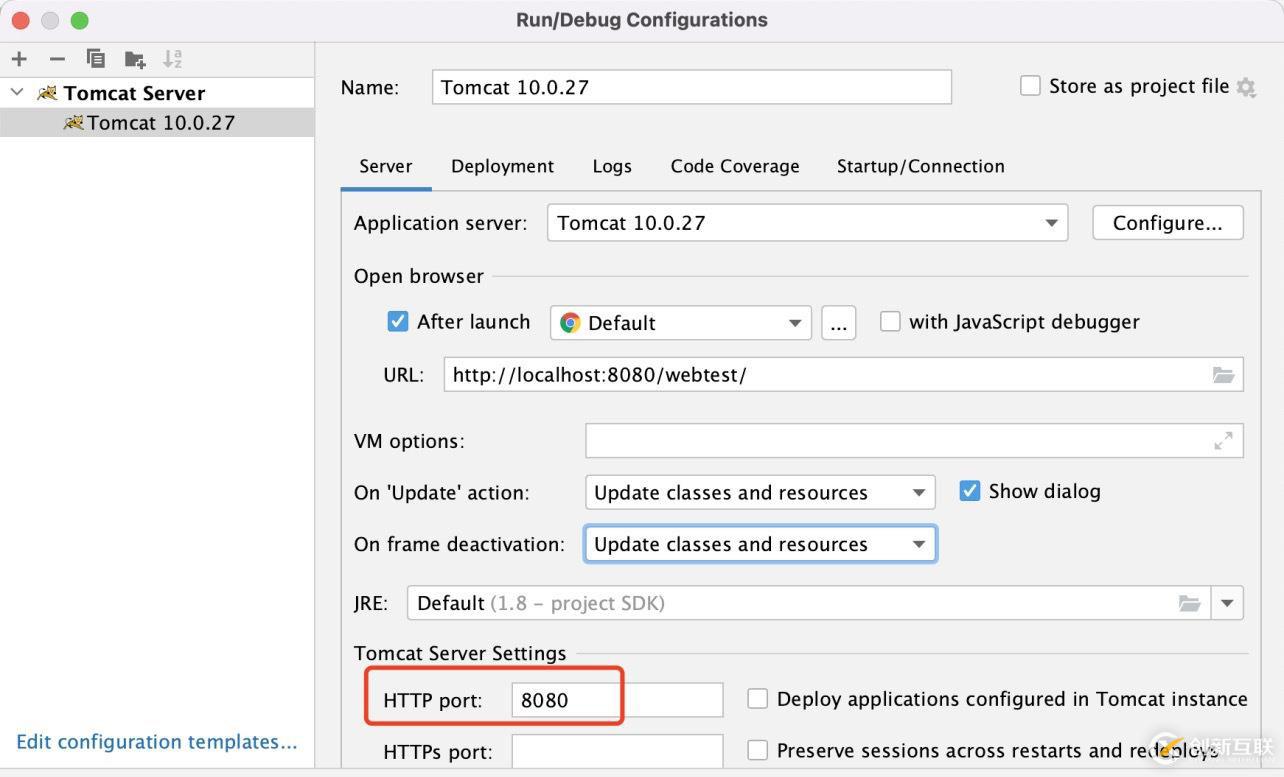The height and width of the screenshot is (777, 1284).
Task: Expand the VM options field arrows icon
Action: coord(1223,441)
